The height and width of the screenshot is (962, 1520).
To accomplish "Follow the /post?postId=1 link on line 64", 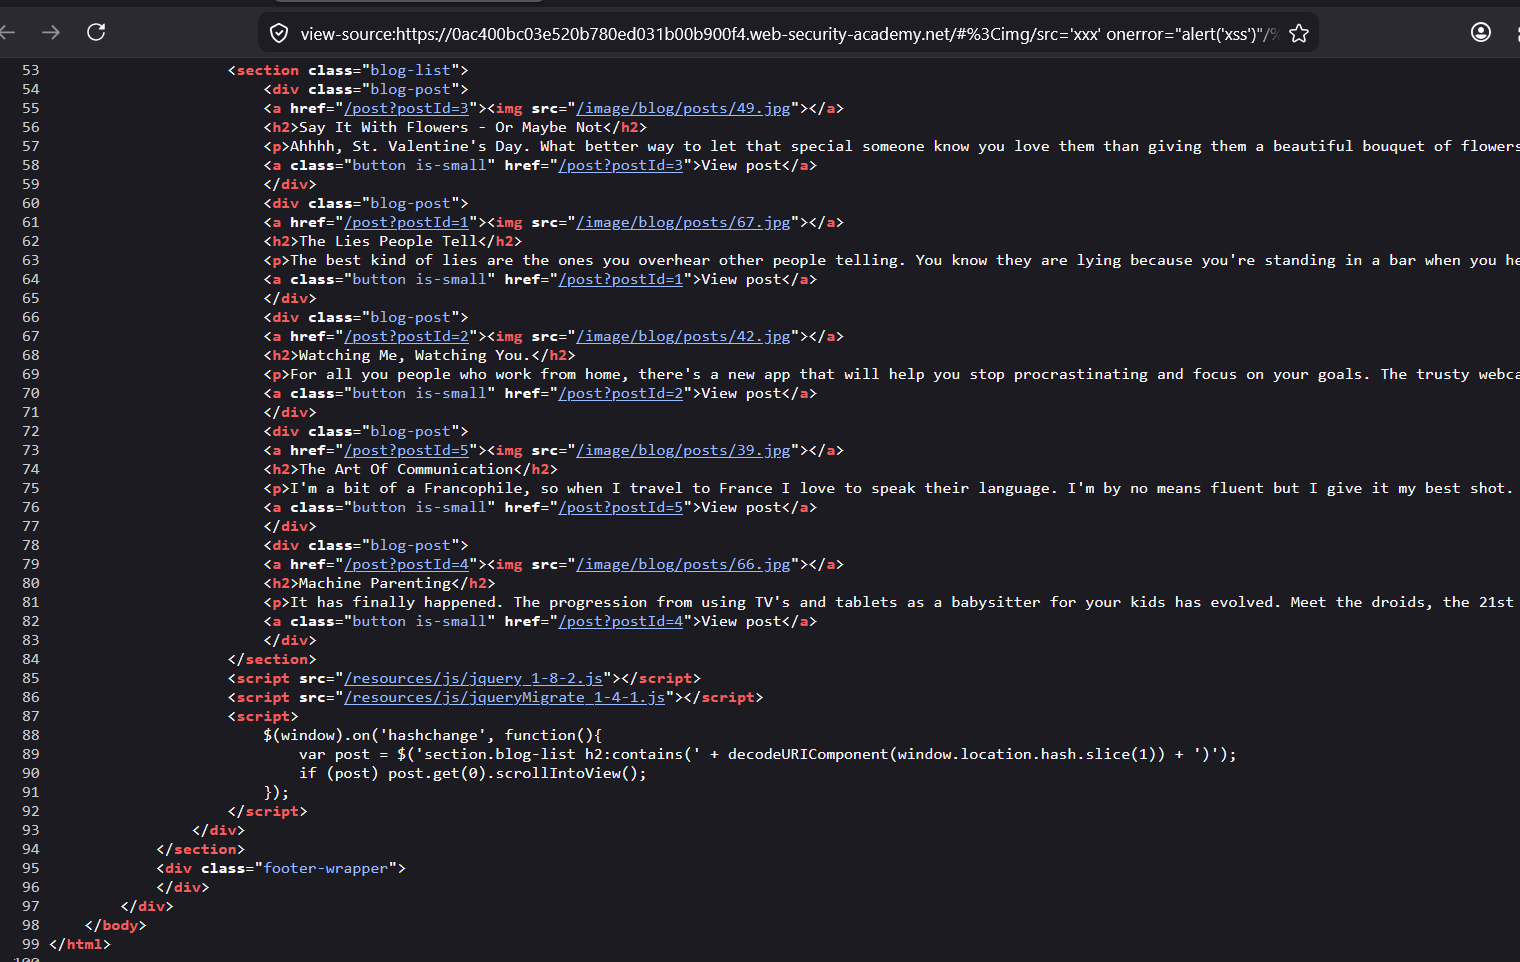I will [621, 279].
